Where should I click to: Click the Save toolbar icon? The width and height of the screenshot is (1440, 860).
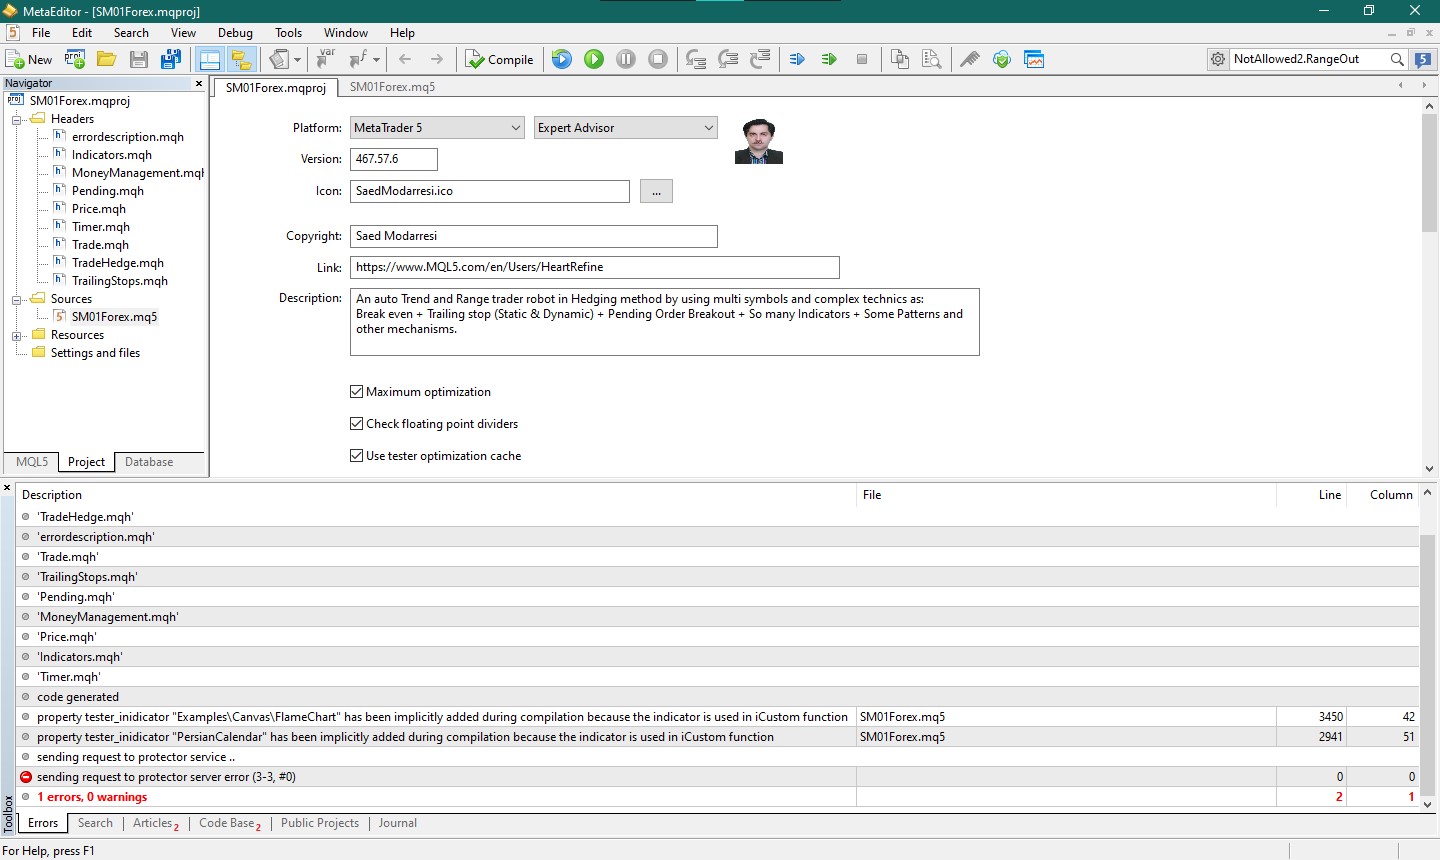pos(139,59)
